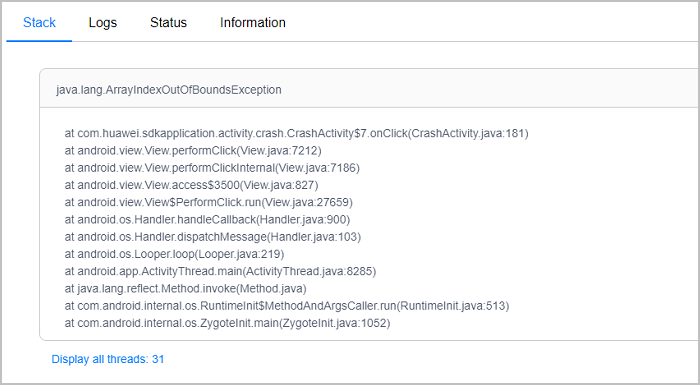Click the Looper.loop(Looper.java:219) line
Viewport: 700px width, 385px height.
(174, 254)
